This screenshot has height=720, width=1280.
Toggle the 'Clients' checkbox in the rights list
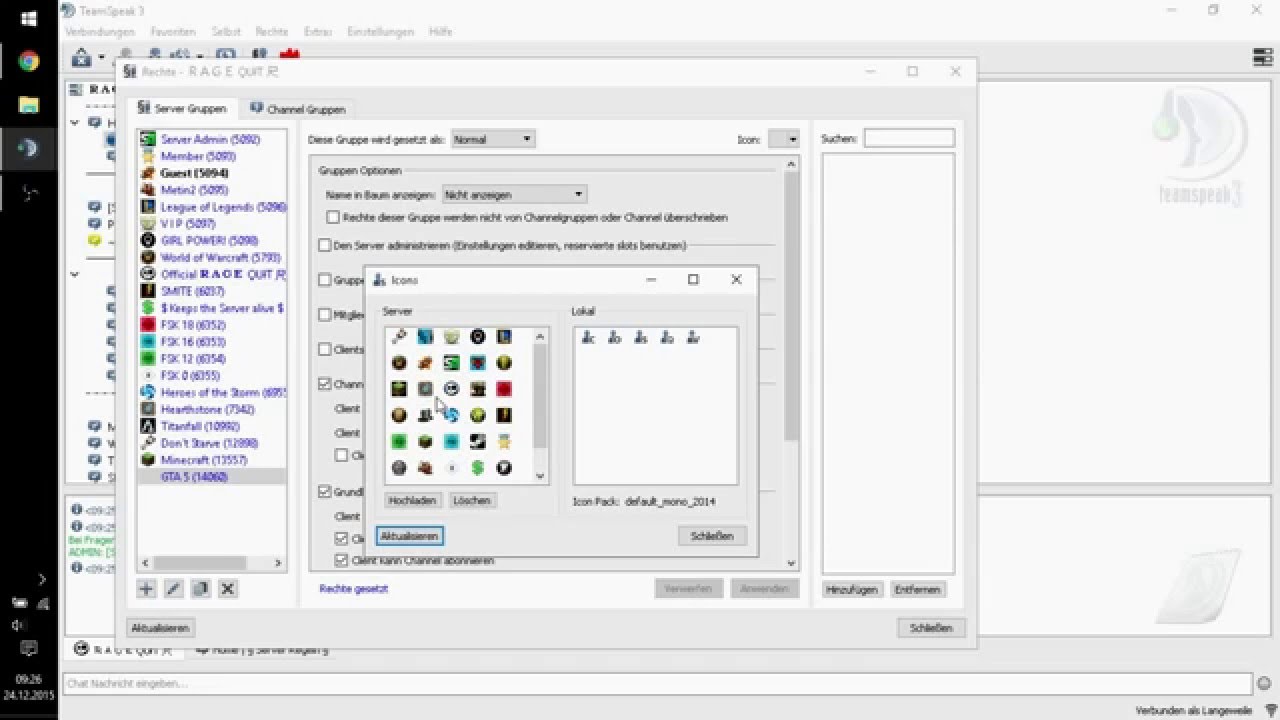(325, 349)
